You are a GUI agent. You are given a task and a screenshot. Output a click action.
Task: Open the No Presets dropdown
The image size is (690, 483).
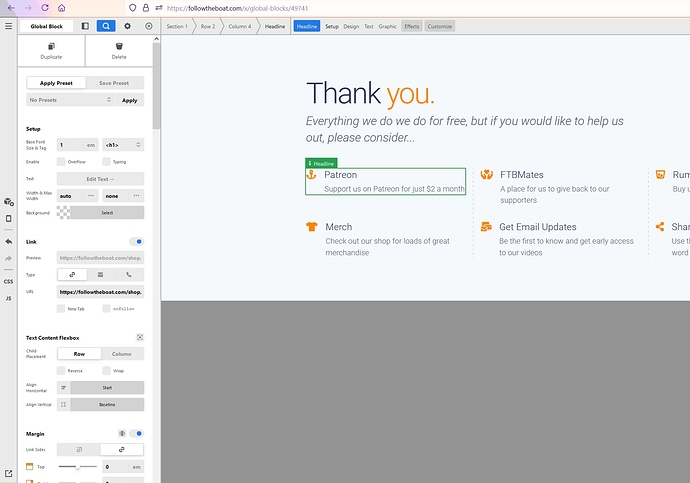point(70,100)
